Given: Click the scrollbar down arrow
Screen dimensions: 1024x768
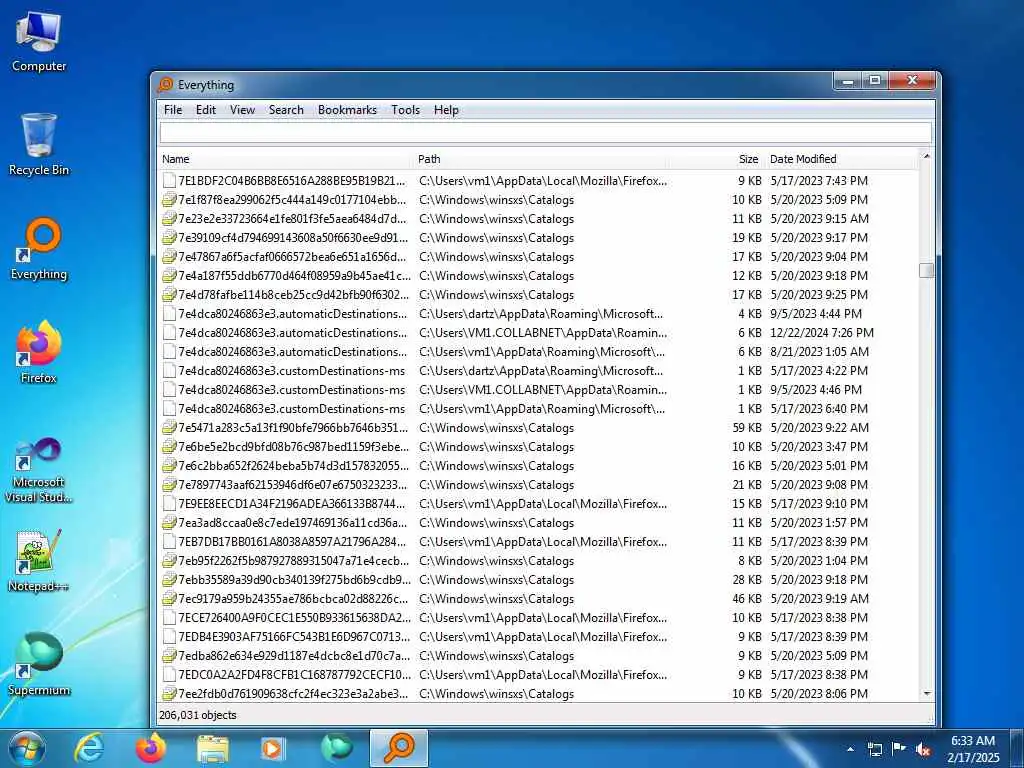Looking at the screenshot, I should [x=926, y=694].
